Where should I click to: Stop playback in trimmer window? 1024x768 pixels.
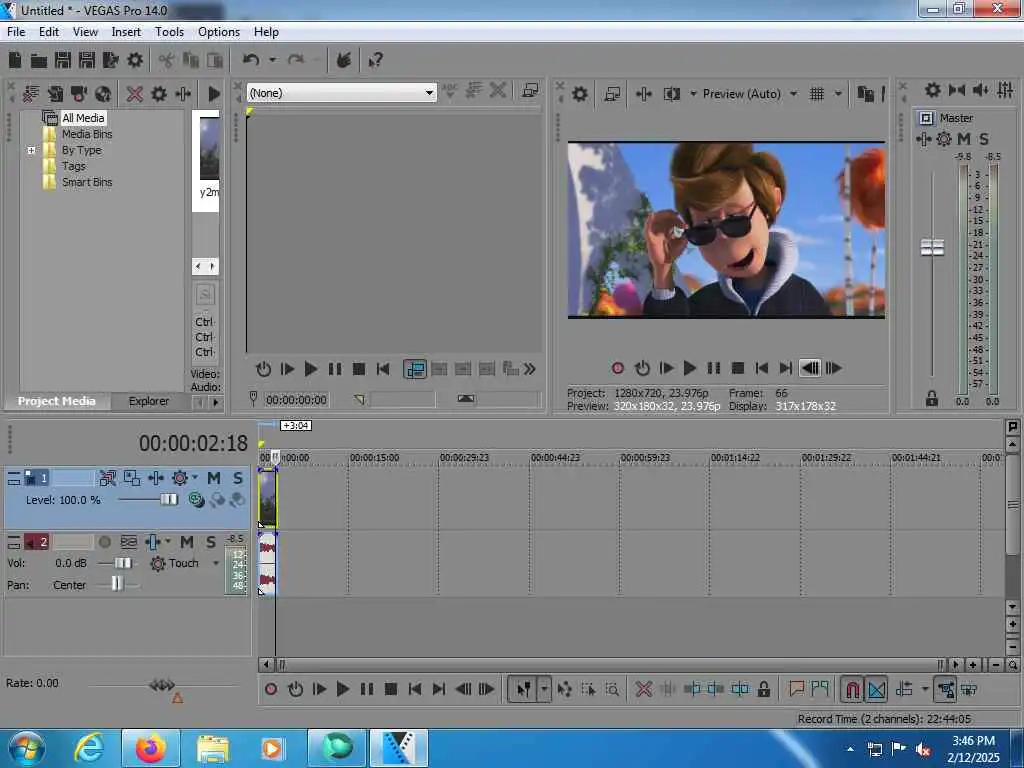click(359, 369)
